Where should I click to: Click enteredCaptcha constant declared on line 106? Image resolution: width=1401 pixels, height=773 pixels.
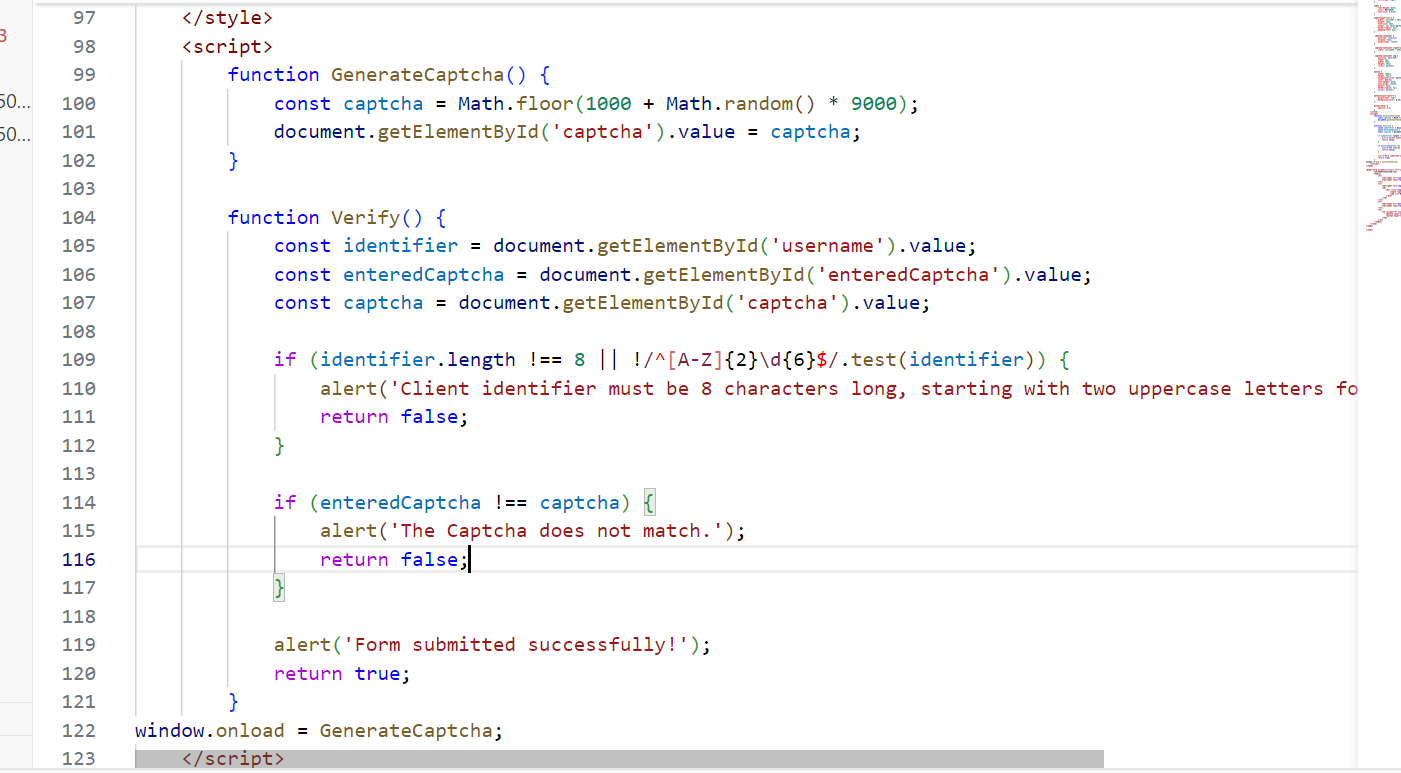click(424, 274)
